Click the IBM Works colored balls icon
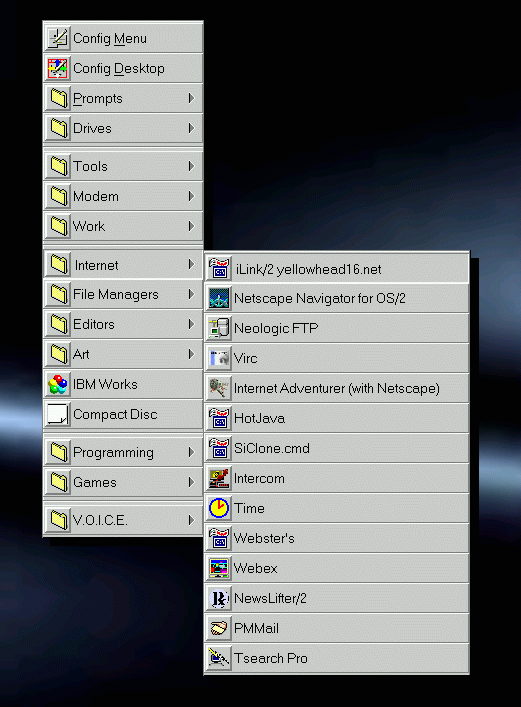Screen dimensions: 521x707 tap(59, 384)
